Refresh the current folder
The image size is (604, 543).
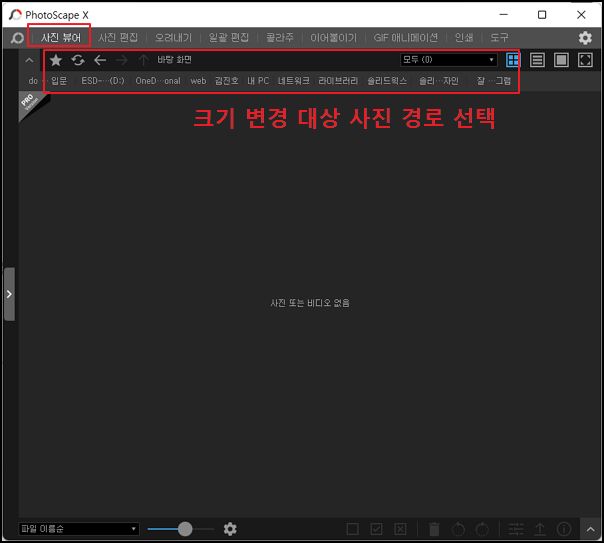pyautogui.click(x=78, y=60)
